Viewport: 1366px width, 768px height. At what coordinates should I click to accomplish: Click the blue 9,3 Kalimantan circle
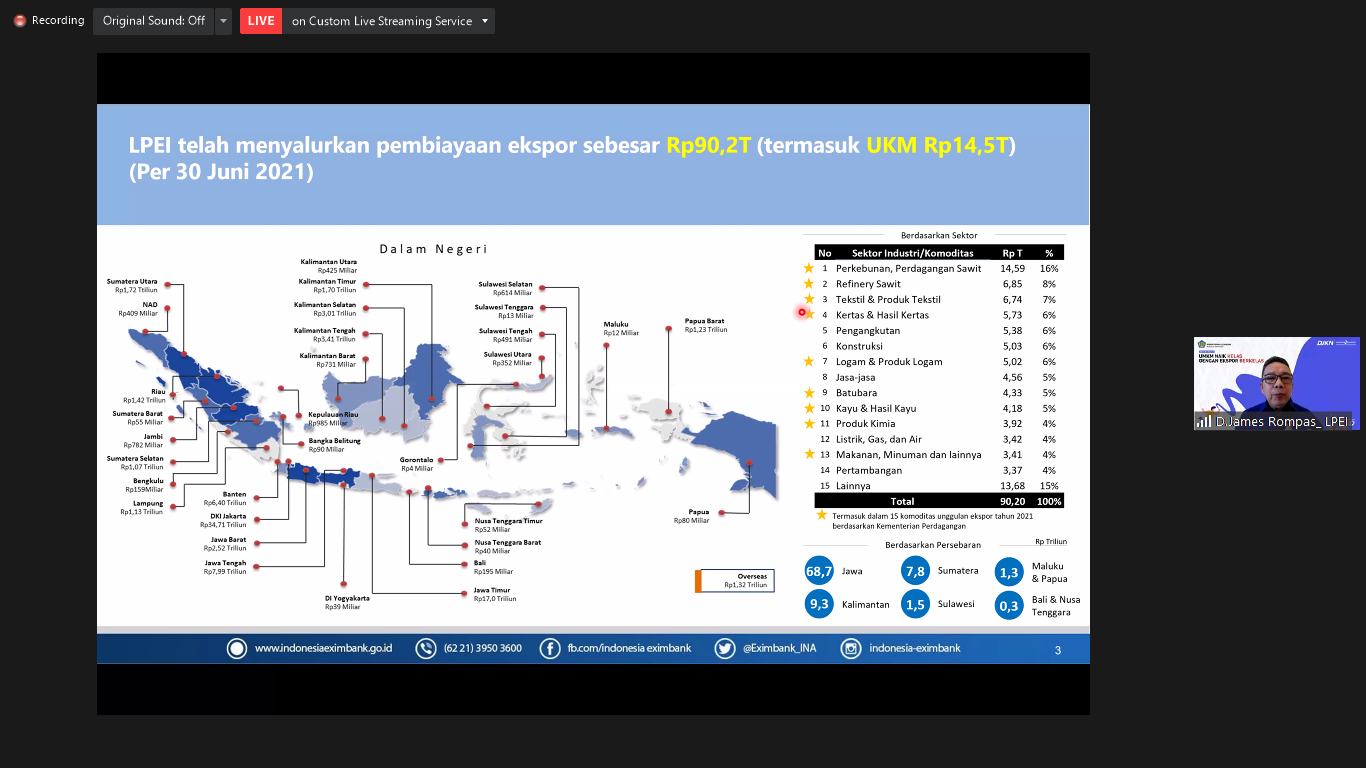(819, 604)
